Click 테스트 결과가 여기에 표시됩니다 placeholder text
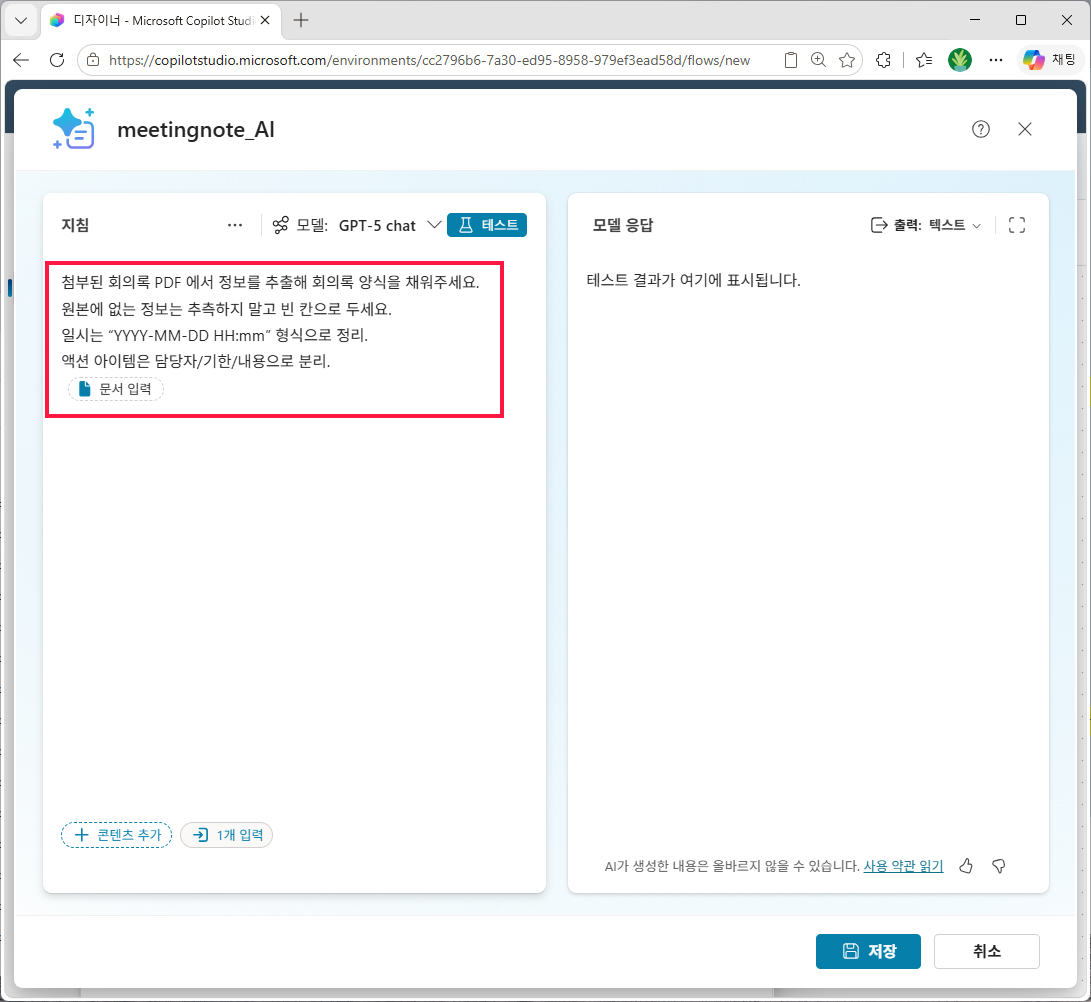The height and width of the screenshot is (1002, 1091). (x=694, y=280)
